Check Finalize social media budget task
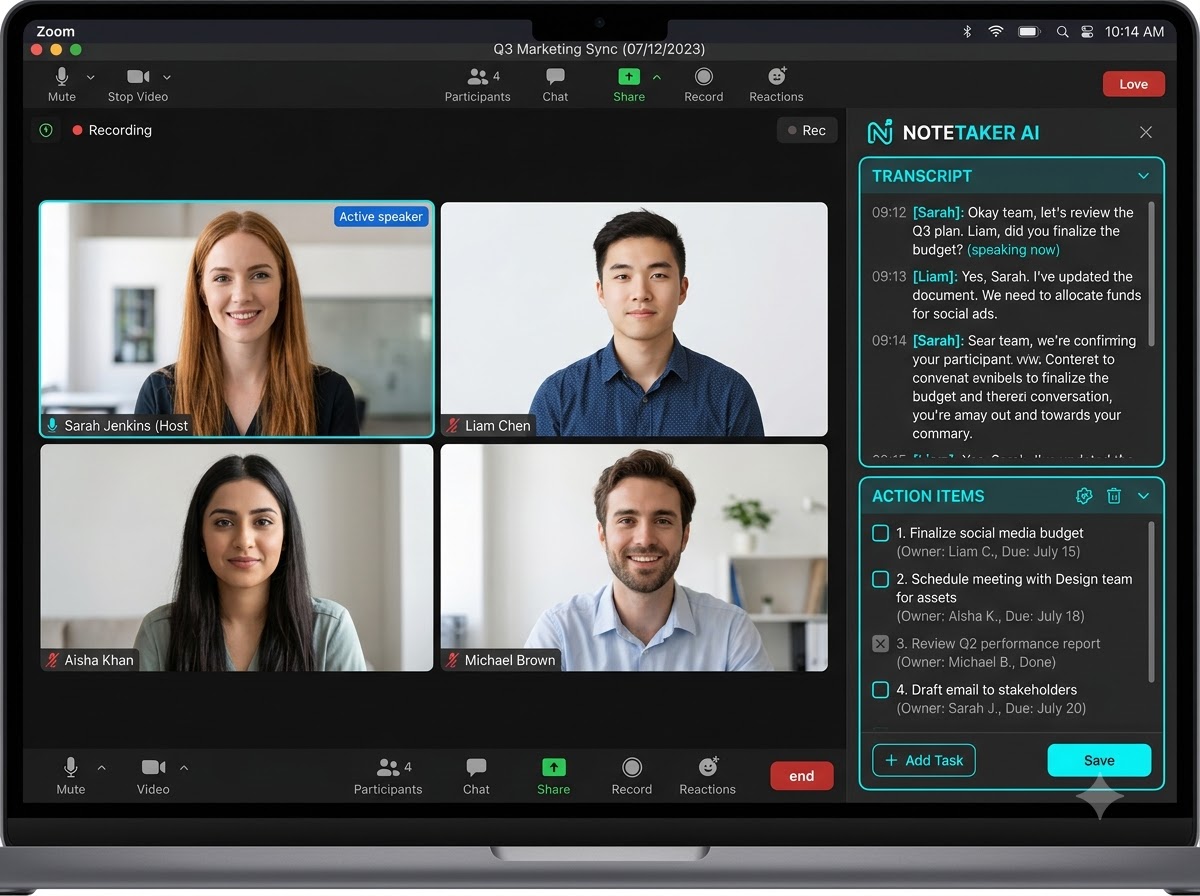Image resolution: width=1200 pixels, height=896 pixels. [880, 533]
